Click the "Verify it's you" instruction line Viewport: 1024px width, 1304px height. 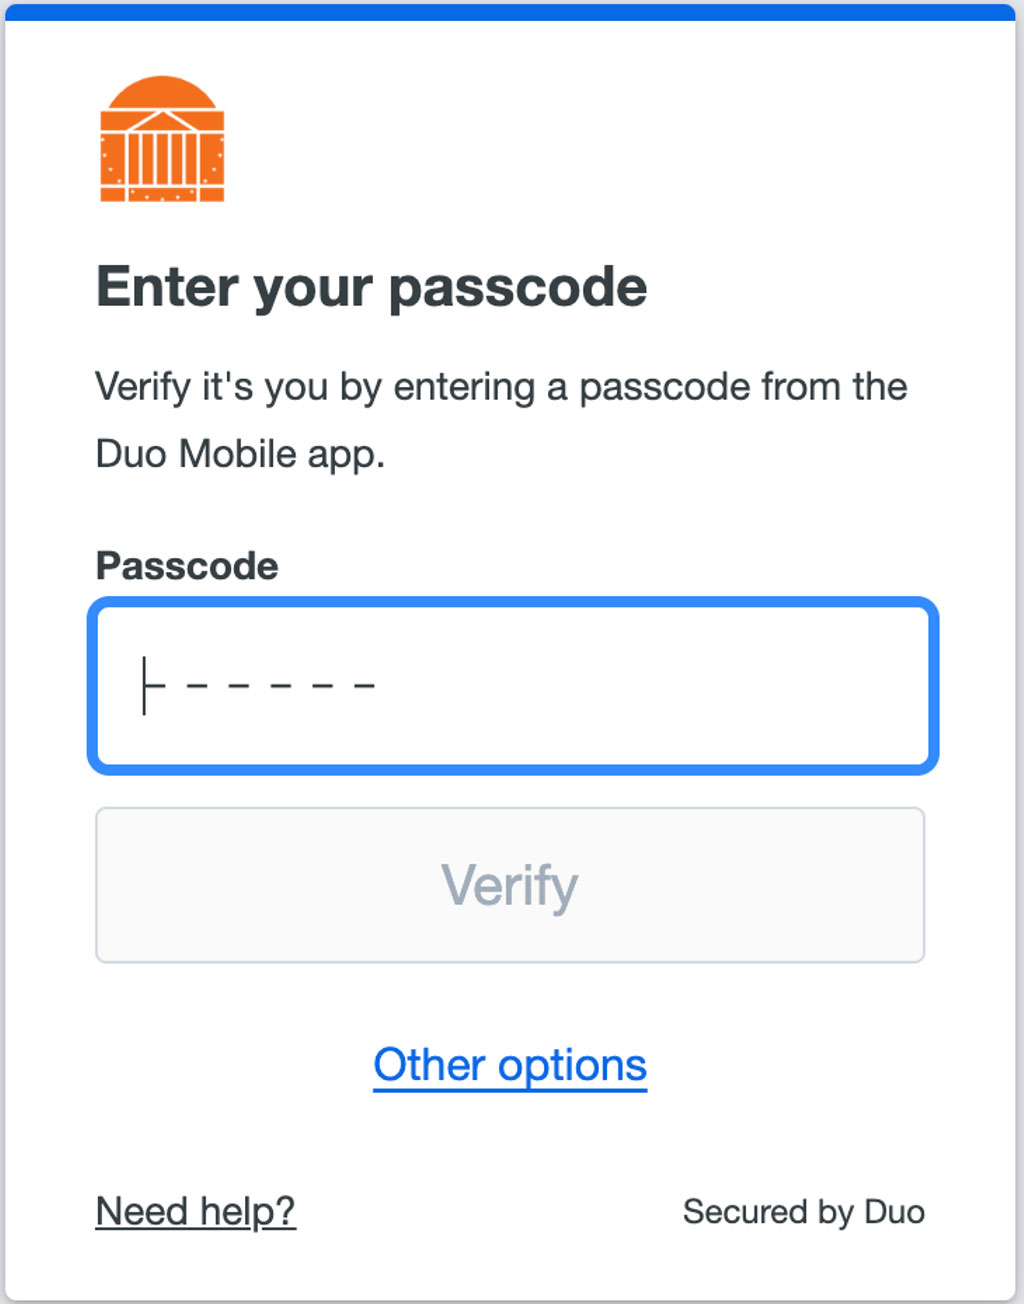click(x=500, y=387)
